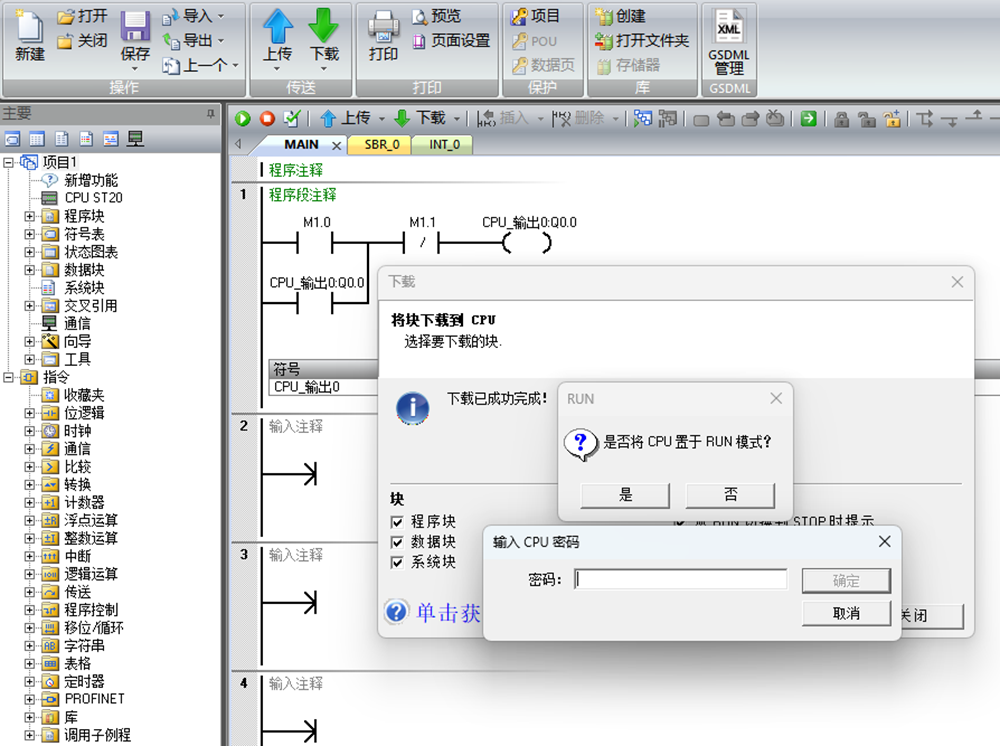Click the New (新建) file icon
1000x746 pixels.
click(30, 28)
